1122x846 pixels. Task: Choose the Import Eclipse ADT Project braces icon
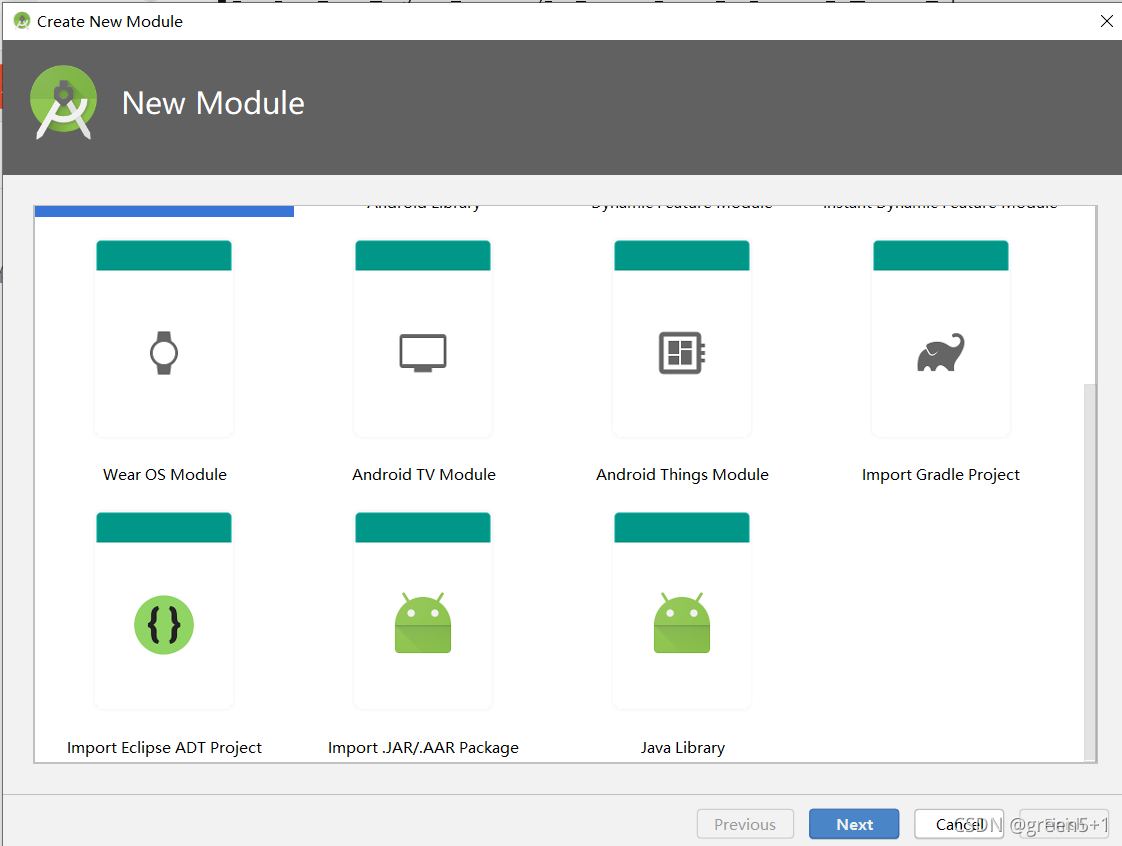coord(164,625)
